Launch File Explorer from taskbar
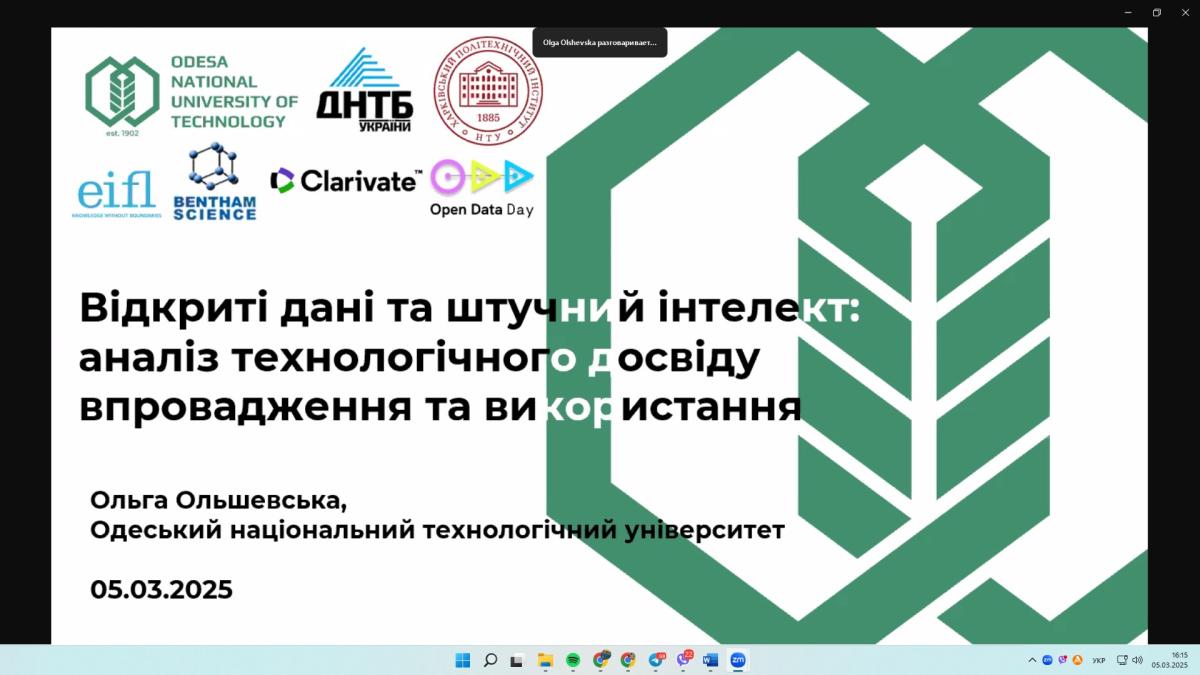The width and height of the screenshot is (1200, 675). point(545,660)
